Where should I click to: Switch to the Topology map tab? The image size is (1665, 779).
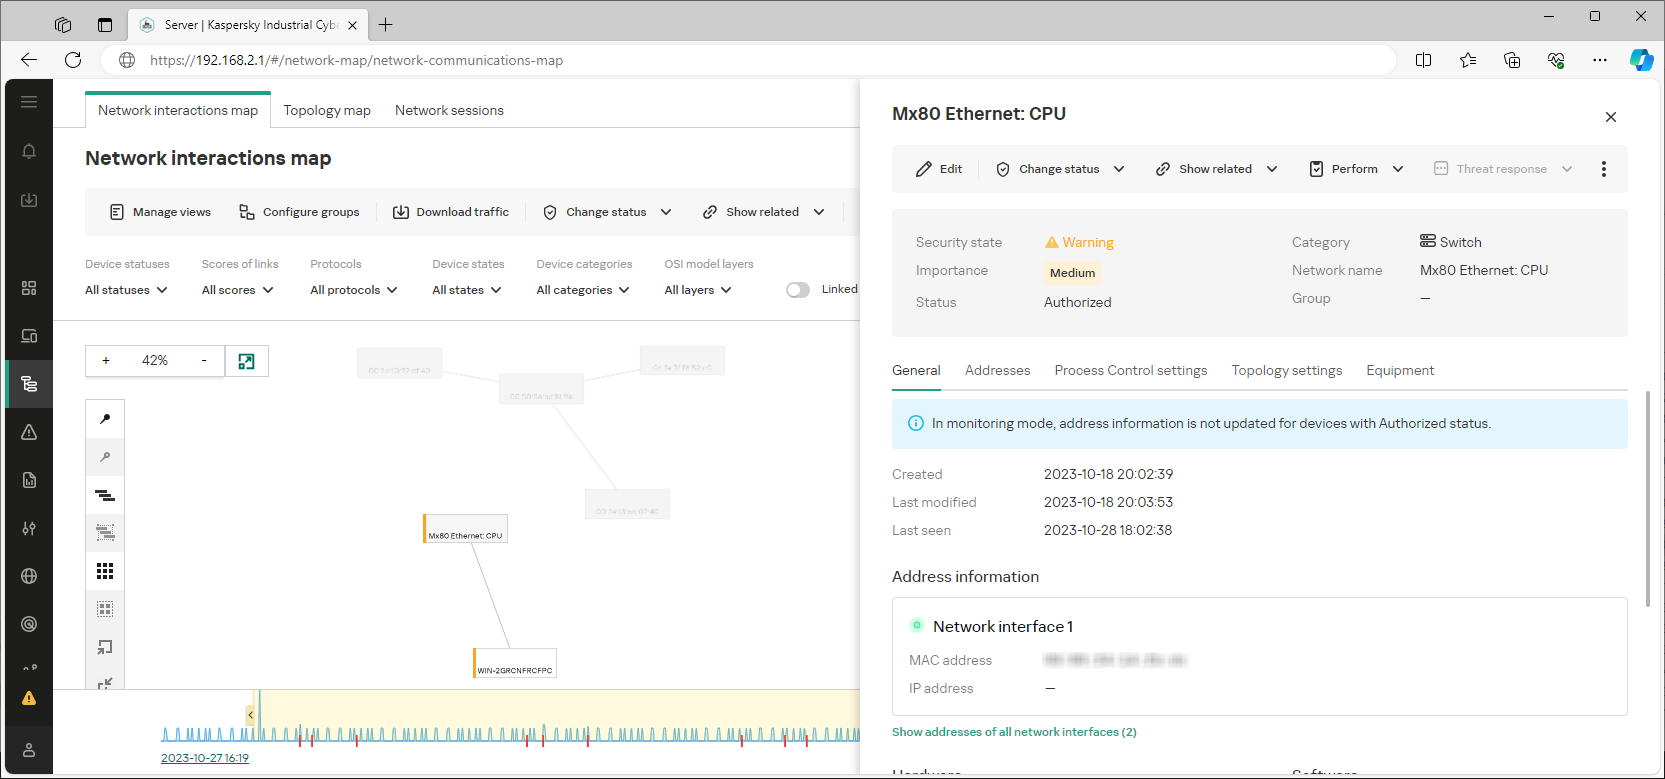pyautogui.click(x=326, y=110)
